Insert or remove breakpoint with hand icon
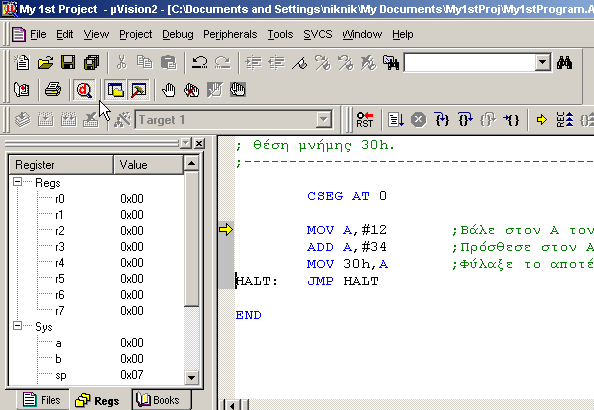Viewport: 594px width, 410px height. coord(169,90)
